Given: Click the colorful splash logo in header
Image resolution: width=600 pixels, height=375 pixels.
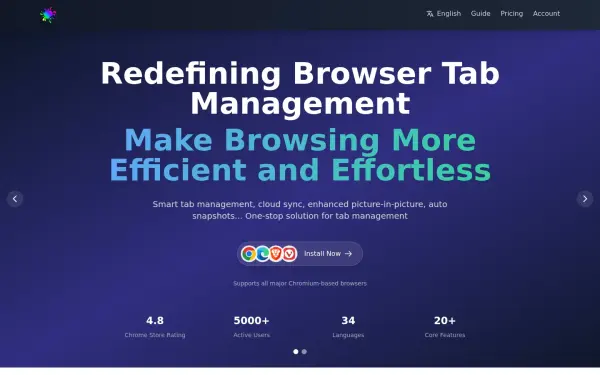Looking at the screenshot, I should (x=48, y=15).
